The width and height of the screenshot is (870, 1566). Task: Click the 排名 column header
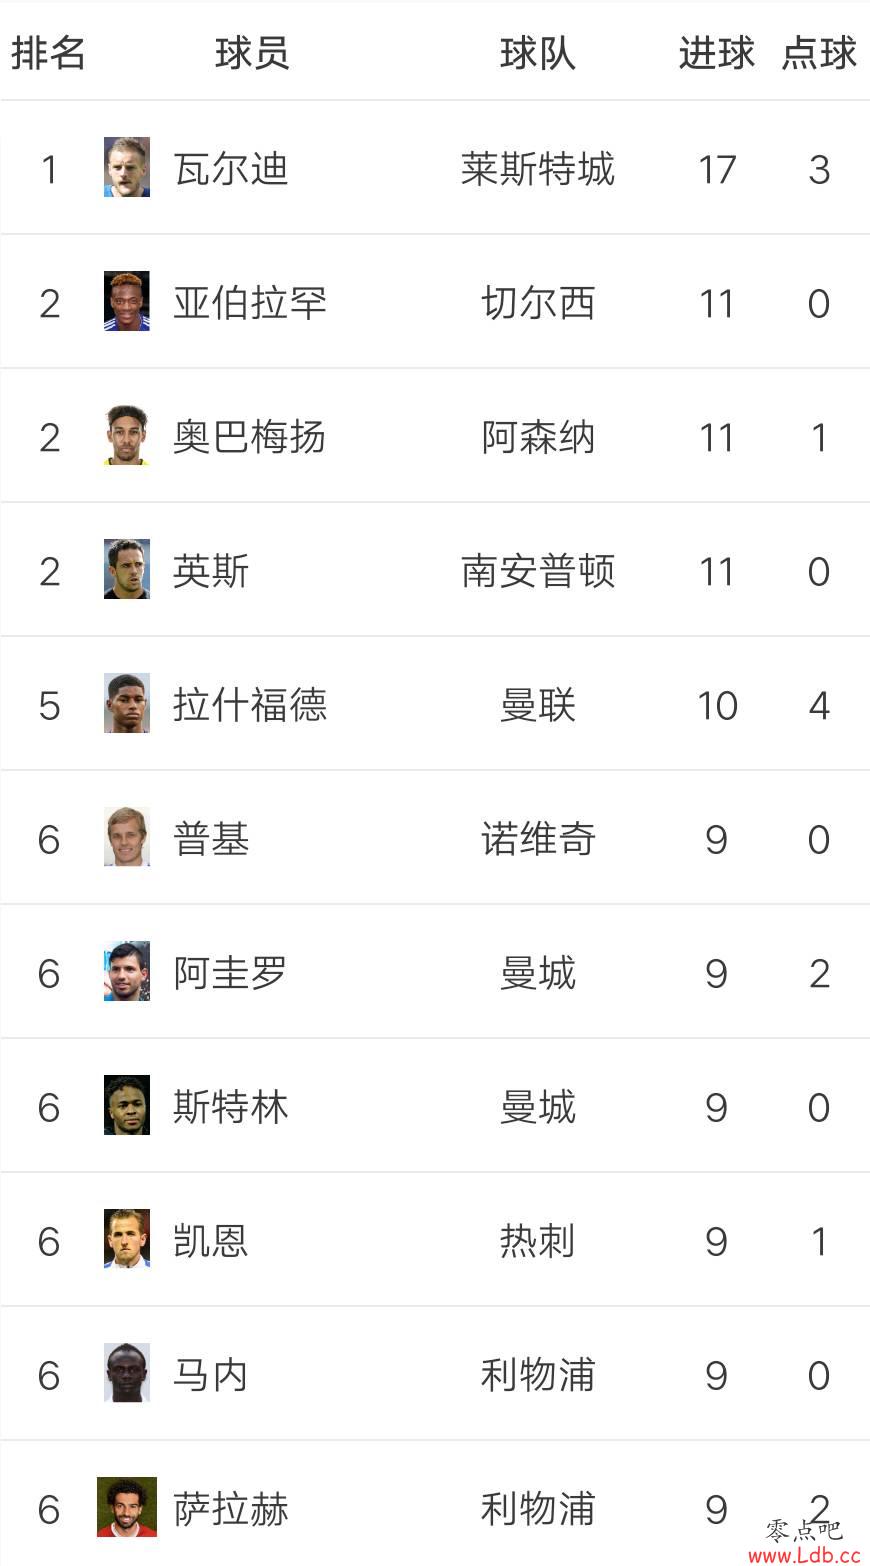pos(48,53)
